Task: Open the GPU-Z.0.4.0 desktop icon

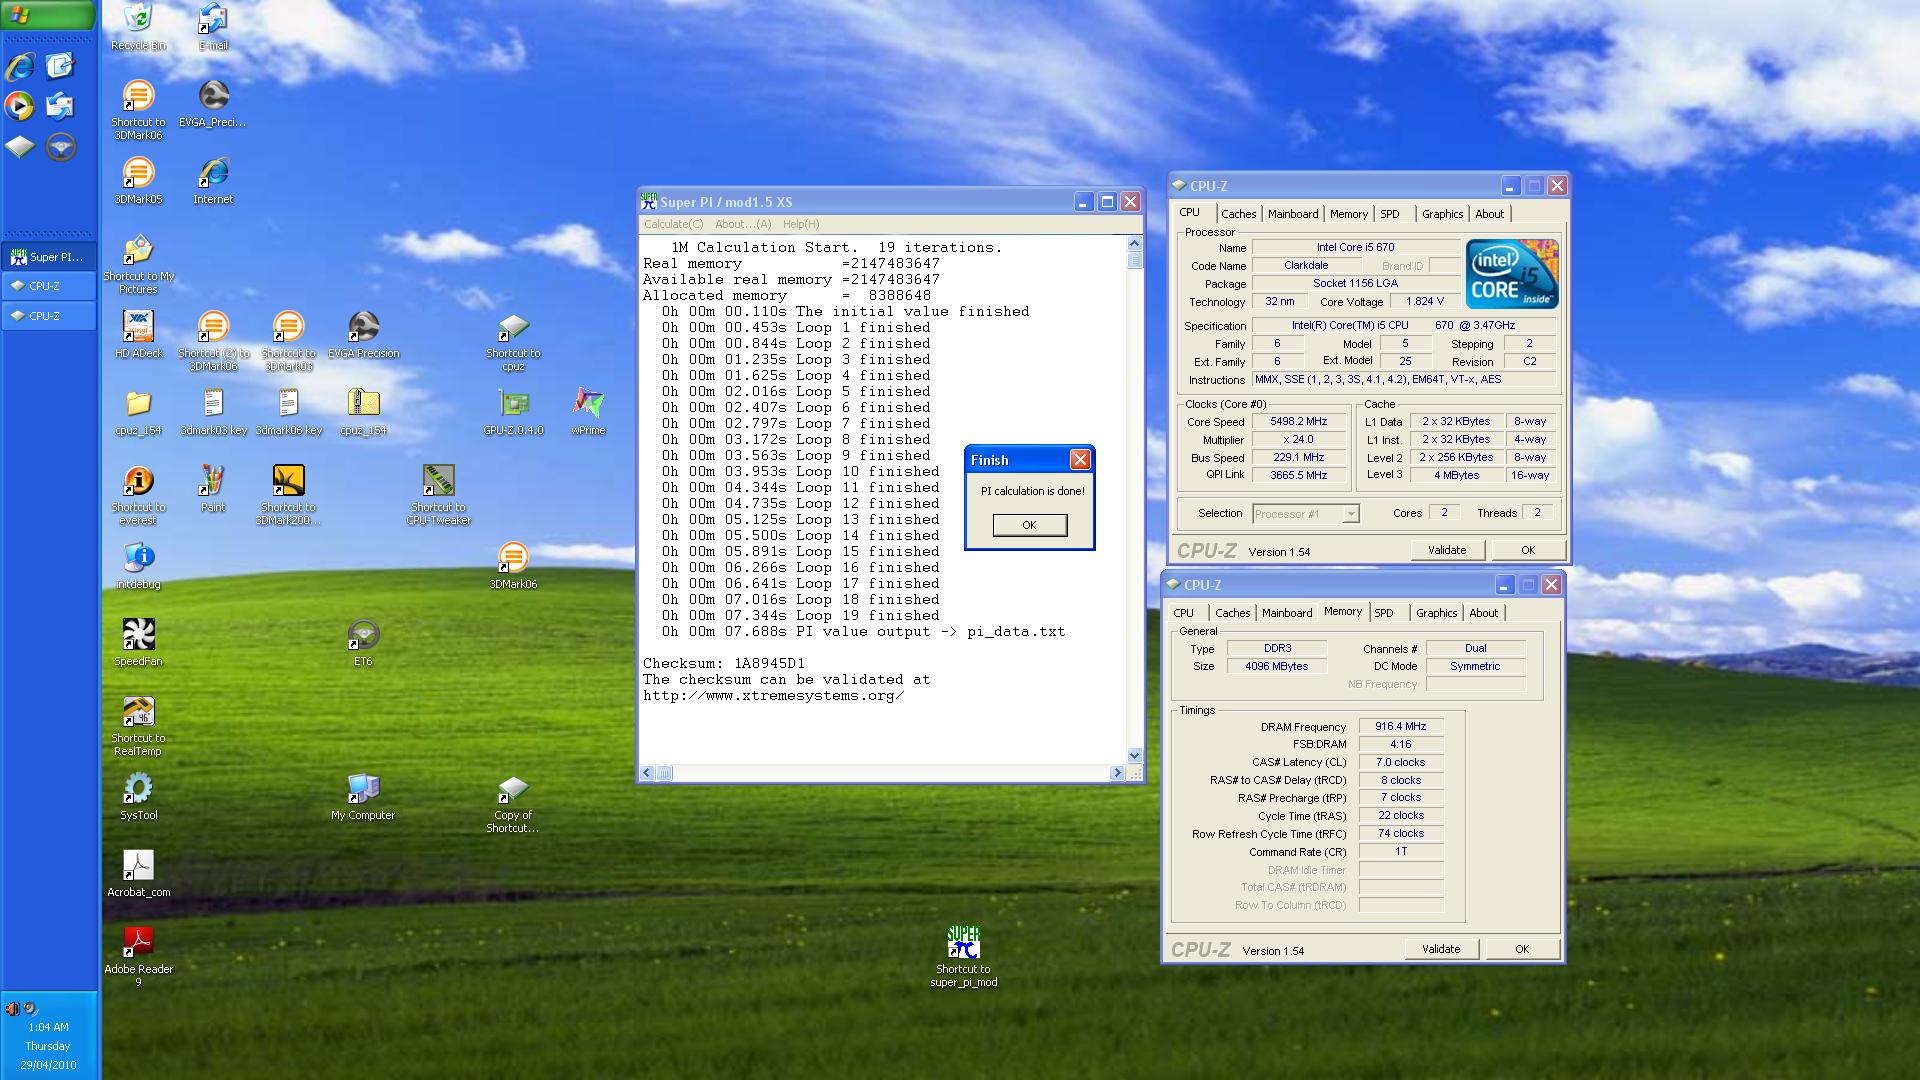Action: (513, 405)
